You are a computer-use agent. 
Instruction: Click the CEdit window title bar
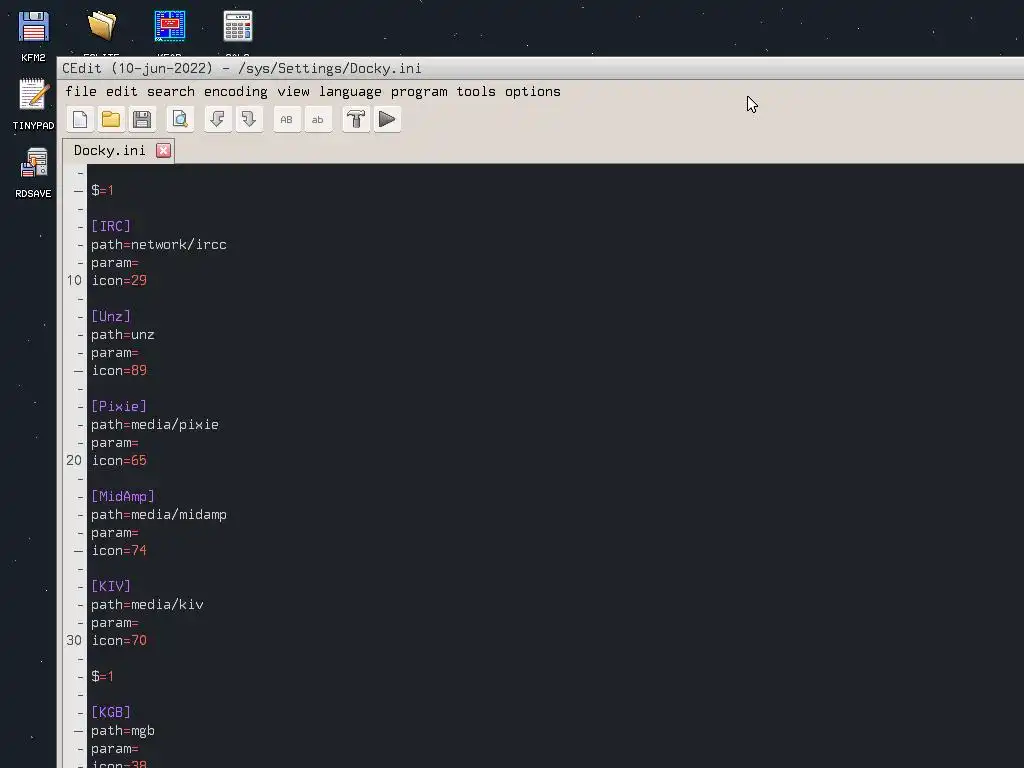(x=541, y=69)
